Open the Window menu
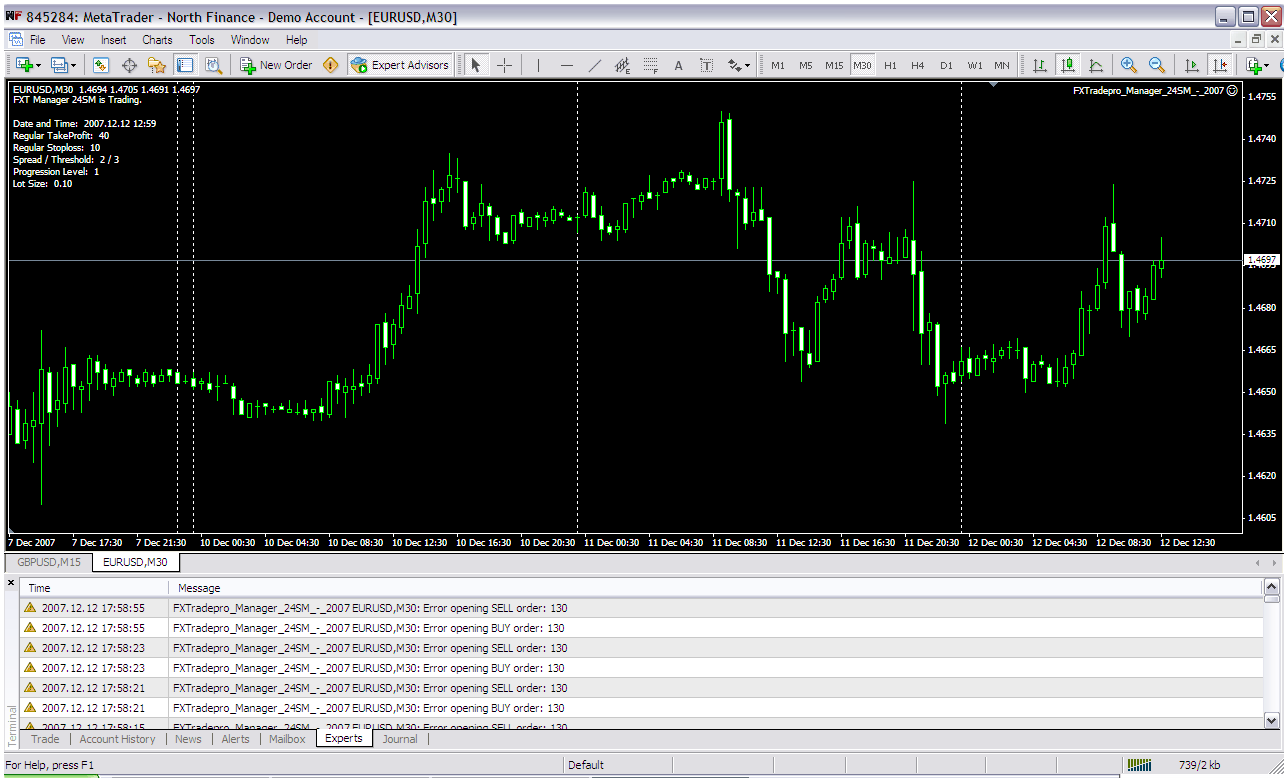This screenshot has height=778, width=1288. [x=250, y=40]
